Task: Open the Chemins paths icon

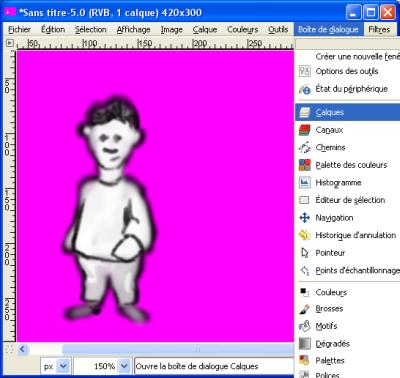Action: click(x=304, y=147)
